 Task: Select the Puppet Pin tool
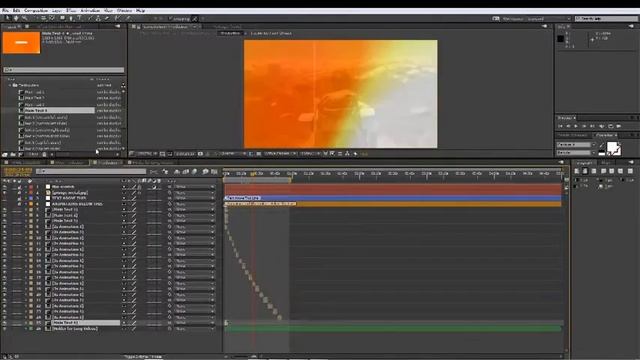[128, 18]
